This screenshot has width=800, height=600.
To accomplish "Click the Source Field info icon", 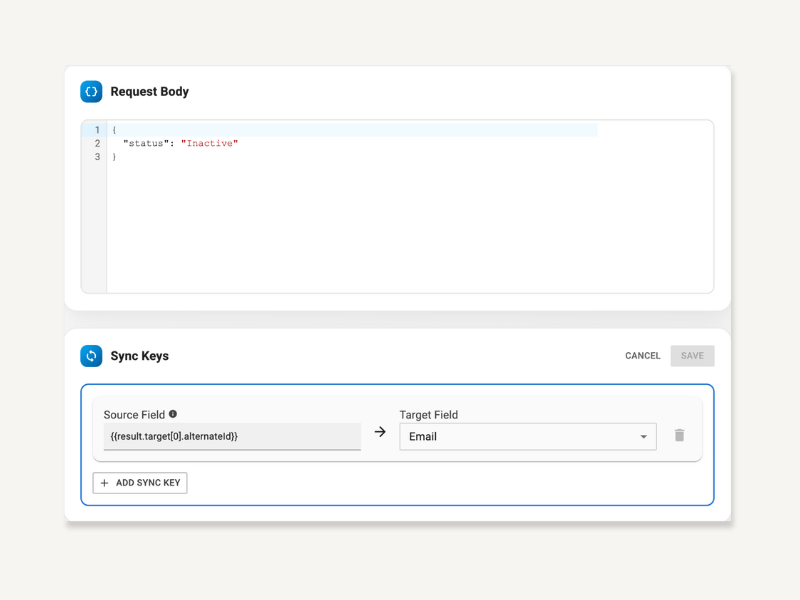I will (x=173, y=414).
